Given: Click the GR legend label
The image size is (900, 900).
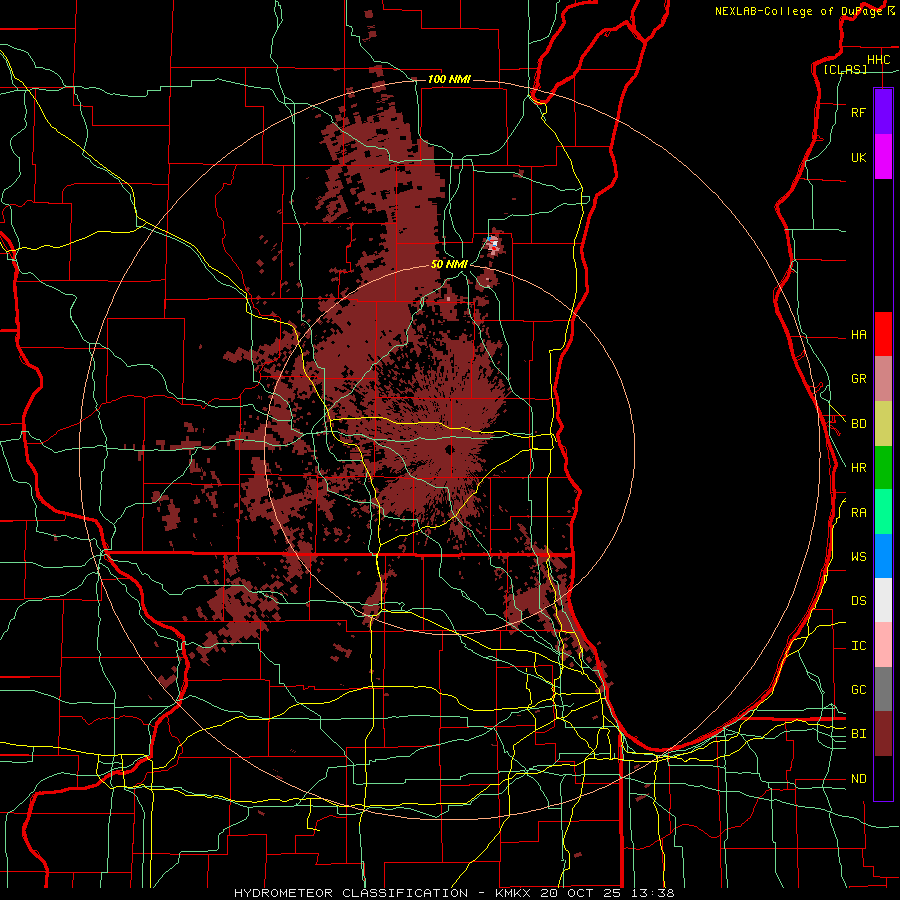Looking at the screenshot, I should pos(859,379).
